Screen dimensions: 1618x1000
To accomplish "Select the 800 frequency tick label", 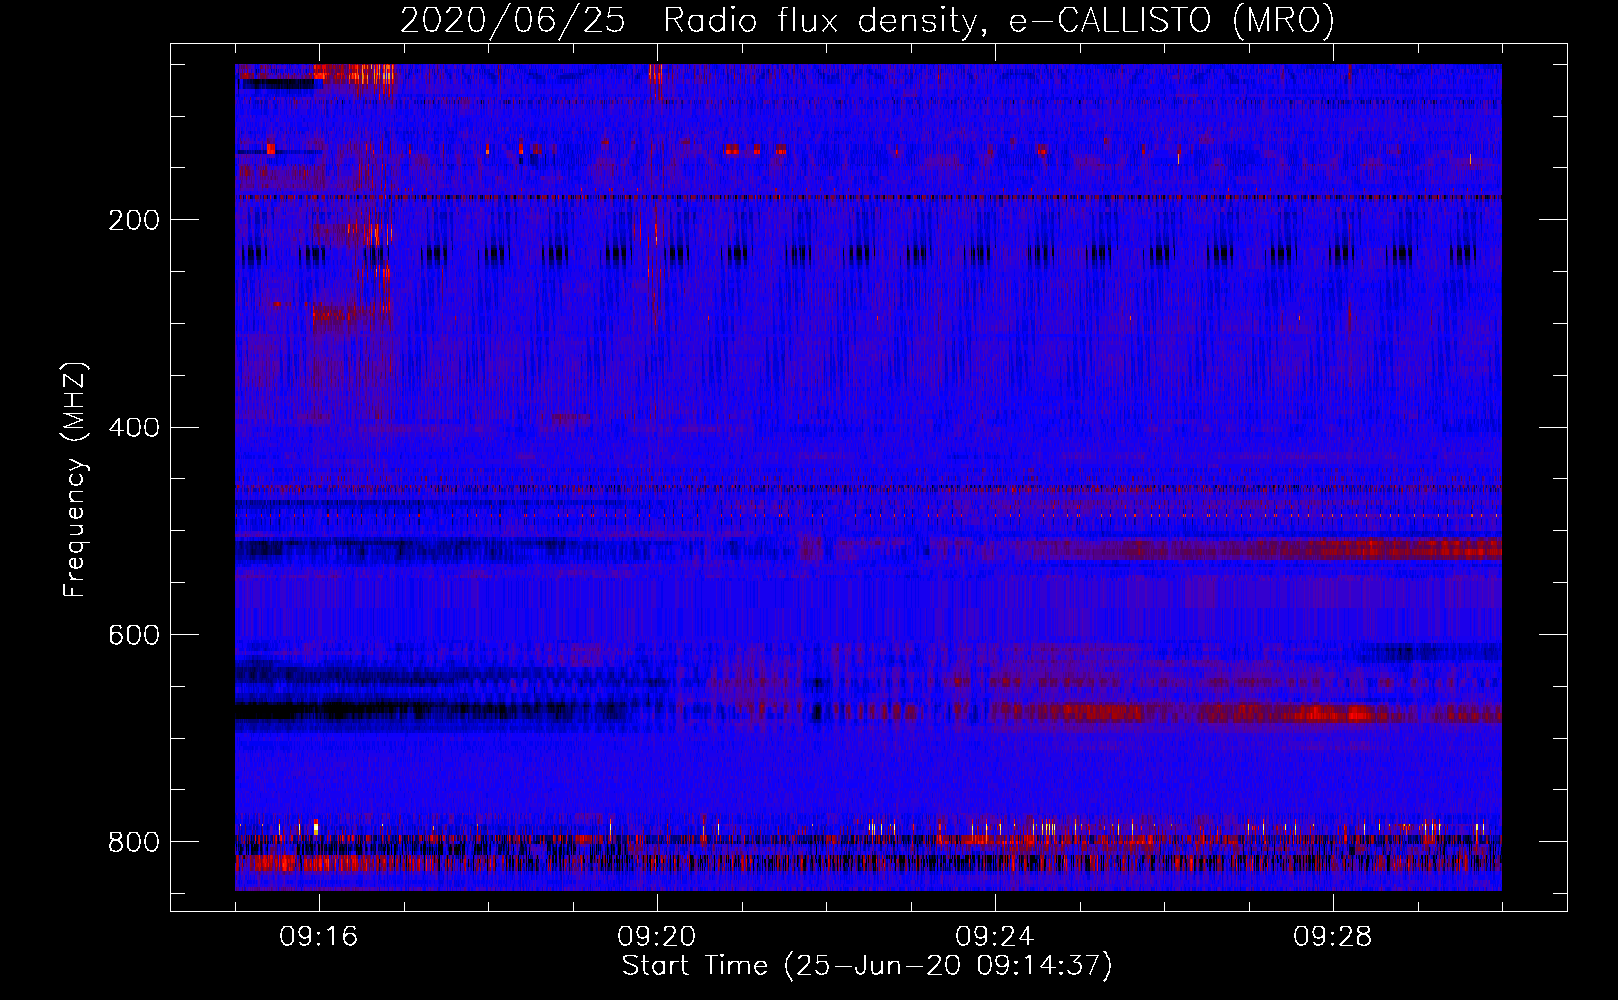I will (134, 843).
